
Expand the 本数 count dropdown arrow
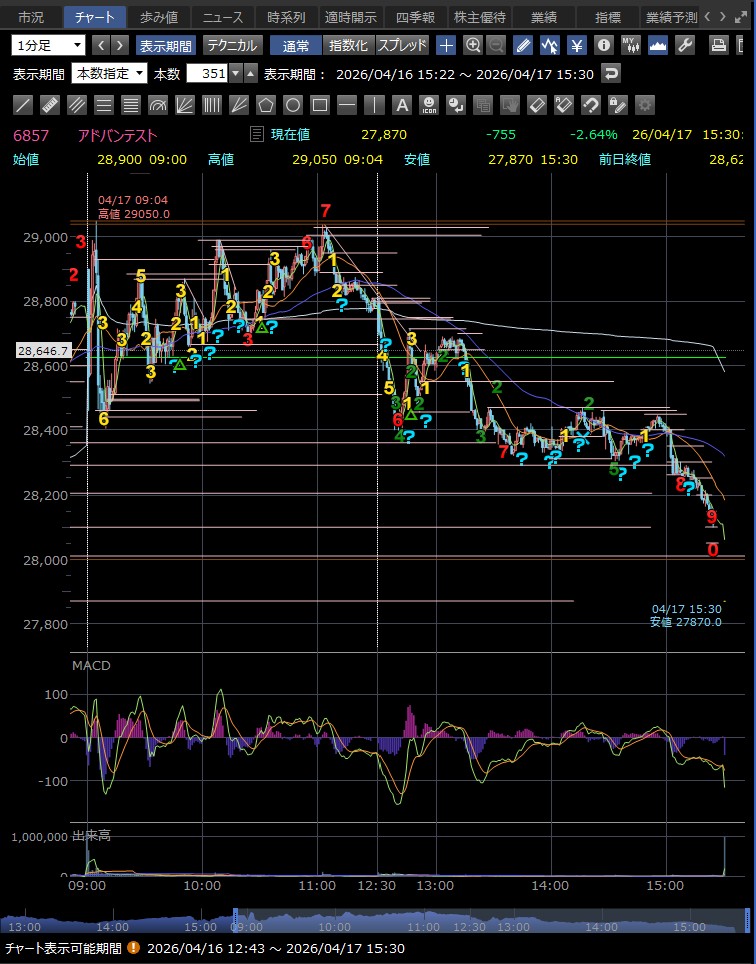[235, 73]
